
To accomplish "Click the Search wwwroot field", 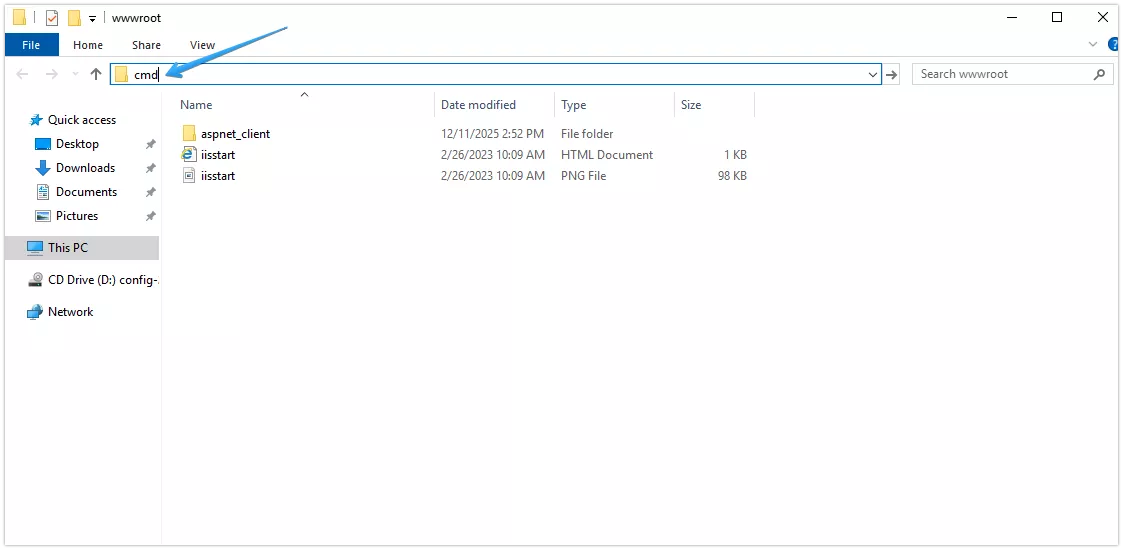I will 1013,74.
